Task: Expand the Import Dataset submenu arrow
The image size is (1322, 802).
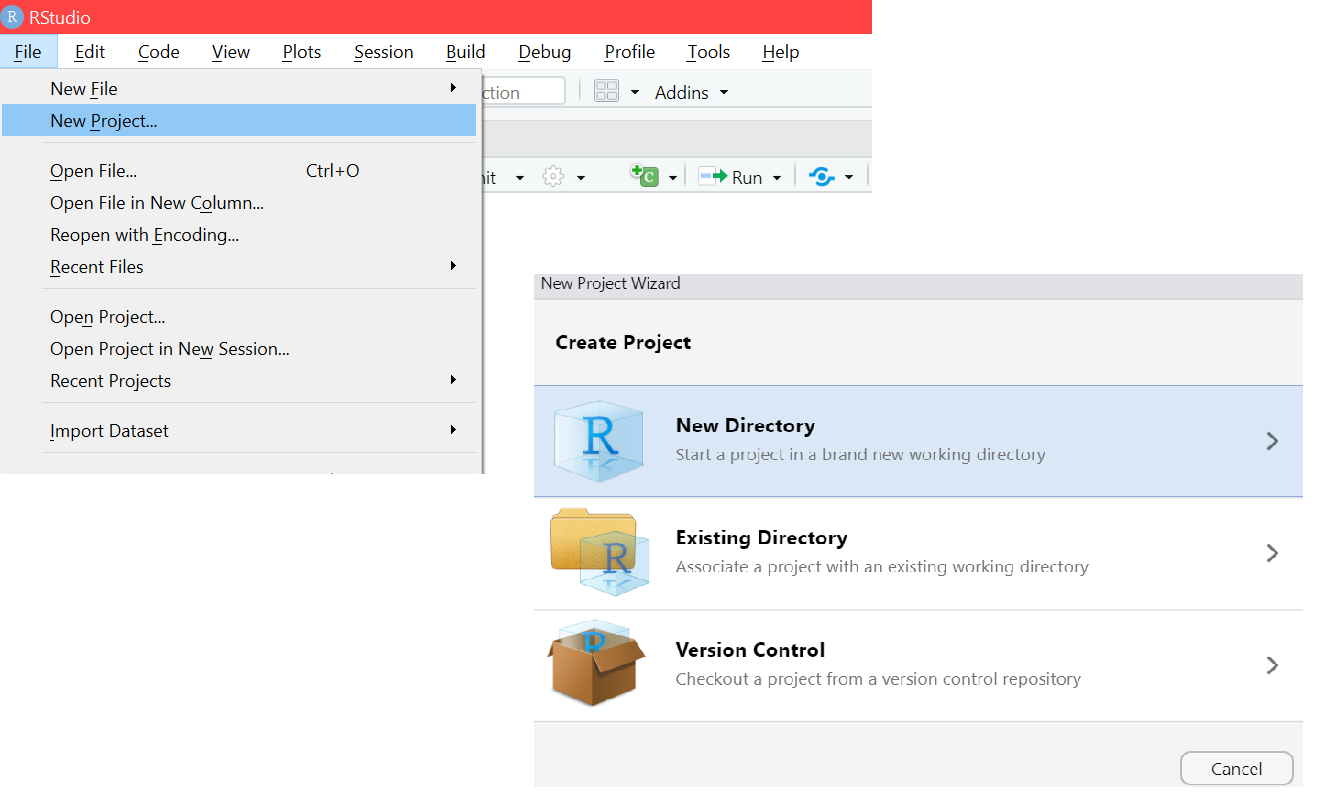Action: pos(453,430)
